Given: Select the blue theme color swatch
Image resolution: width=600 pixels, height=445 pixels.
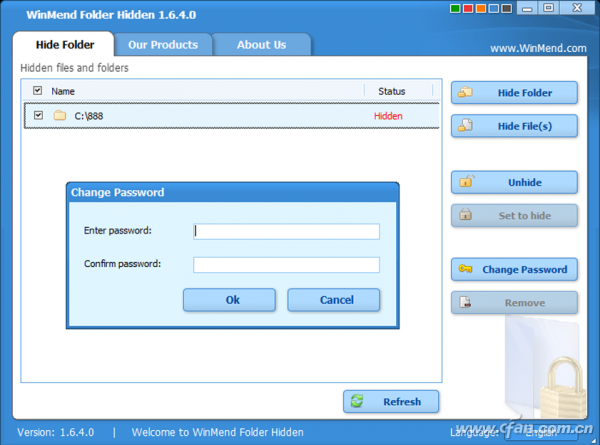Looking at the screenshot, I should click(x=494, y=8).
